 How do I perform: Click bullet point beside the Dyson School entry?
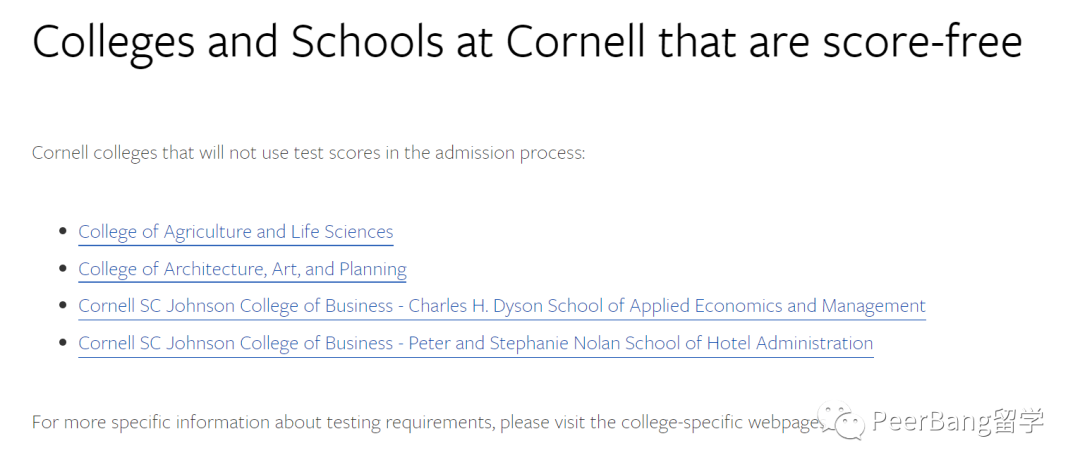pos(64,305)
